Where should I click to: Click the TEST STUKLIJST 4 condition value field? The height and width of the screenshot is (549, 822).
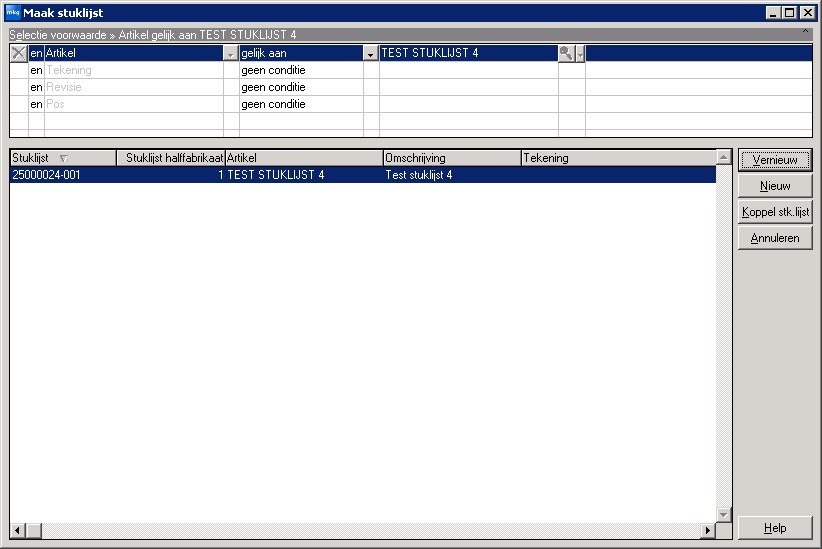pyautogui.click(x=469, y=53)
